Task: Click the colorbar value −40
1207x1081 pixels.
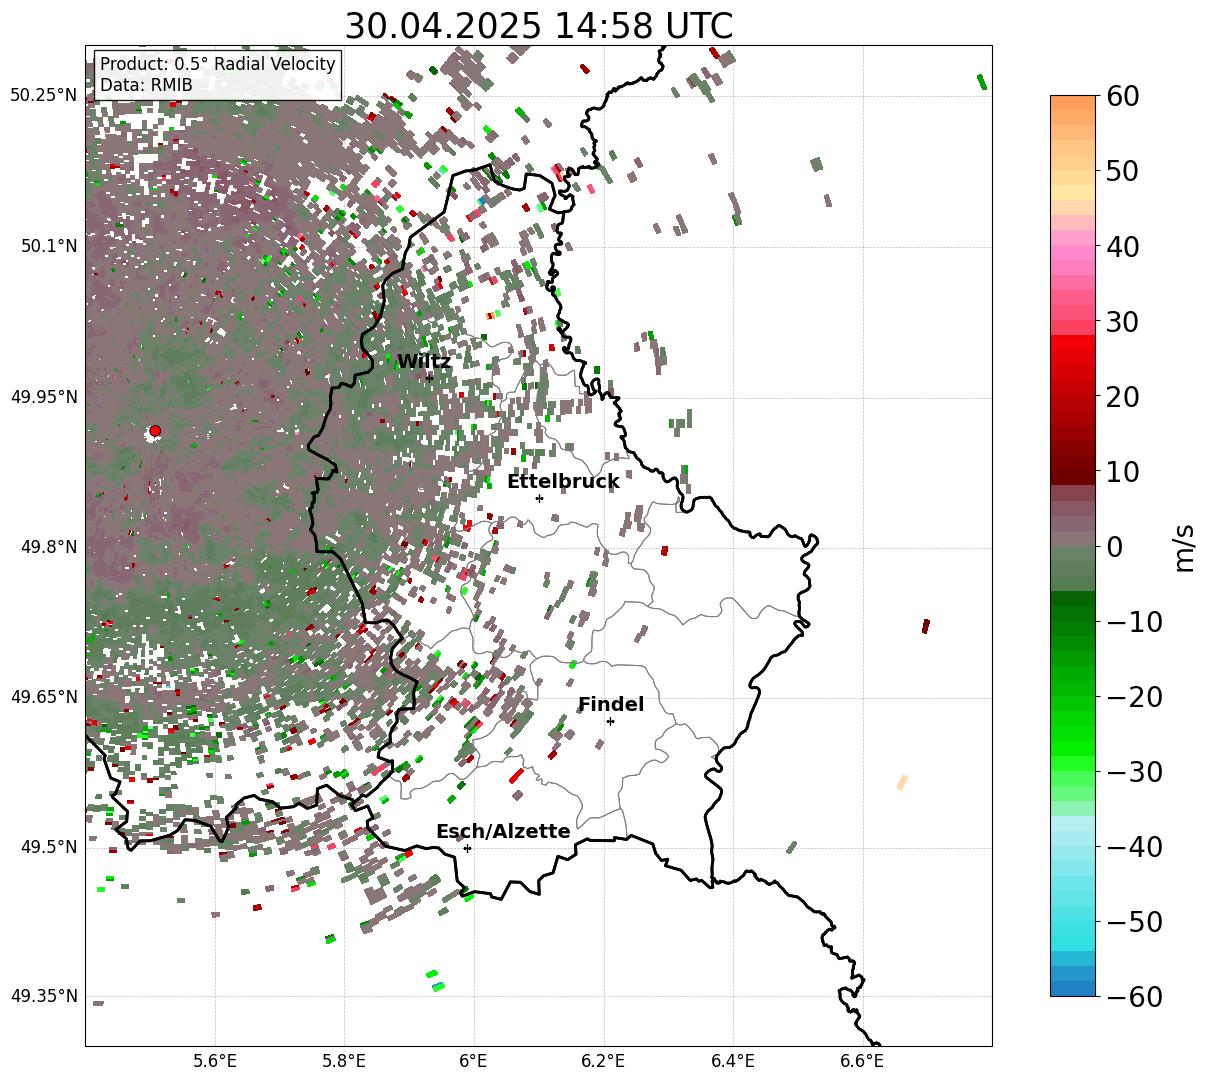Action: pos(1134,846)
